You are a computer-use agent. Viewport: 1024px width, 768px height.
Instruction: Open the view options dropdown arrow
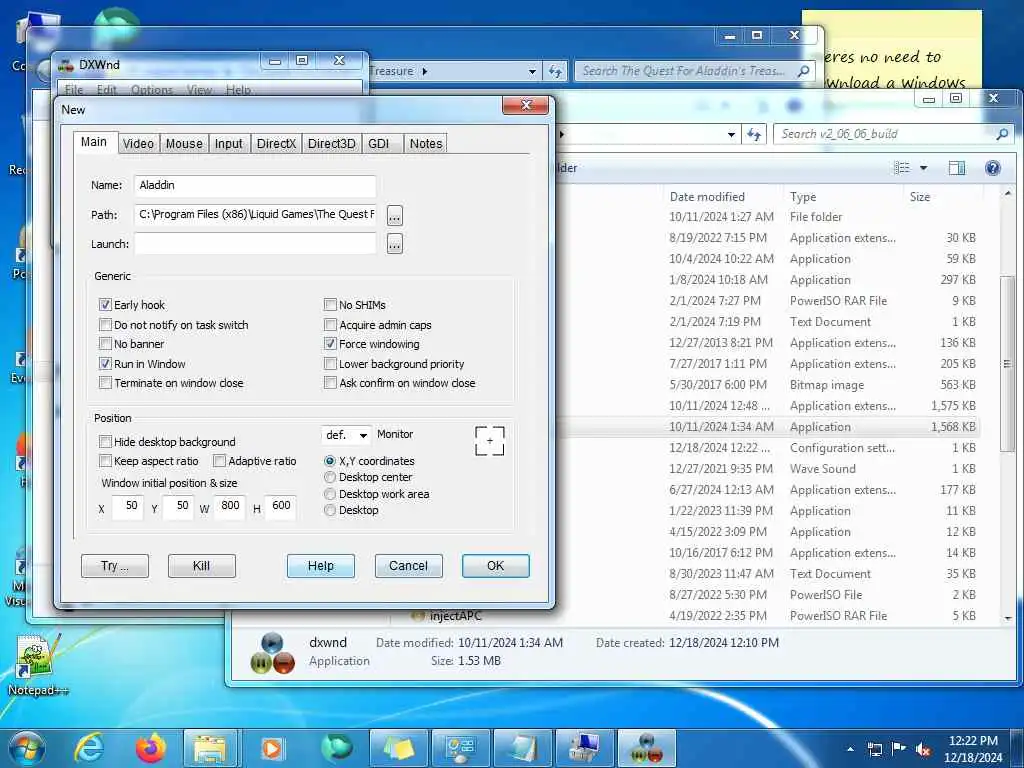pos(923,168)
